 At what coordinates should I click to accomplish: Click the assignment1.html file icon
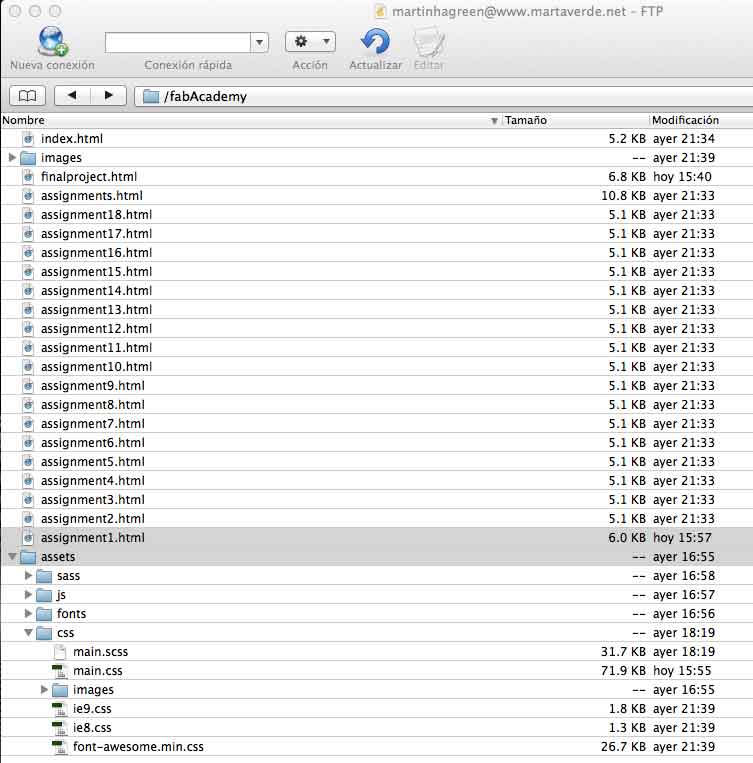(x=28, y=538)
